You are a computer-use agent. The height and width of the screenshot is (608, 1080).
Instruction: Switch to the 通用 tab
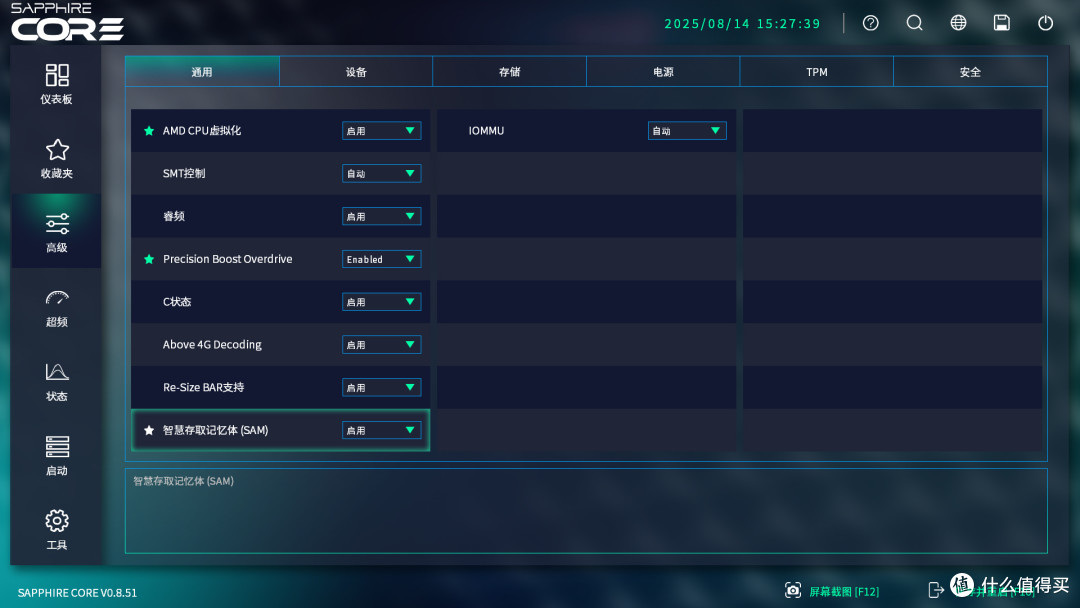202,72
